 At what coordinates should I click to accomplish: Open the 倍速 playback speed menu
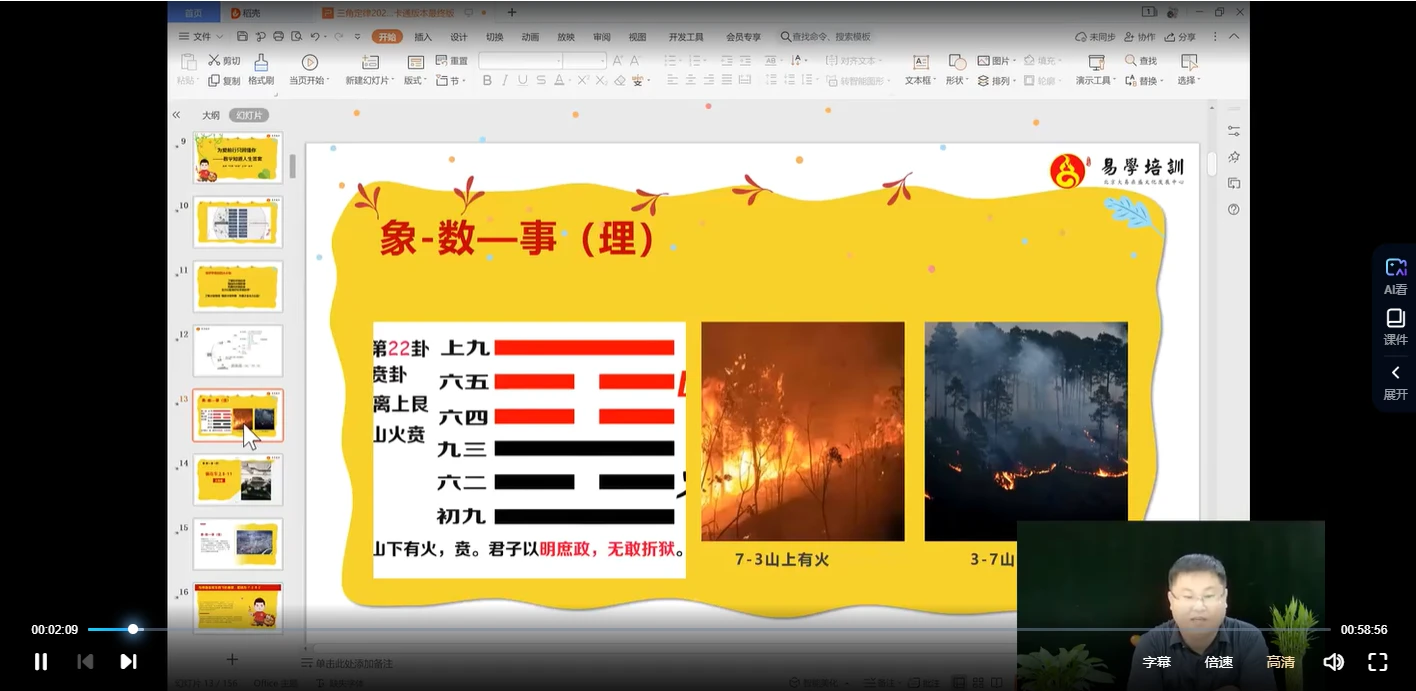[x=1219, y=662]
